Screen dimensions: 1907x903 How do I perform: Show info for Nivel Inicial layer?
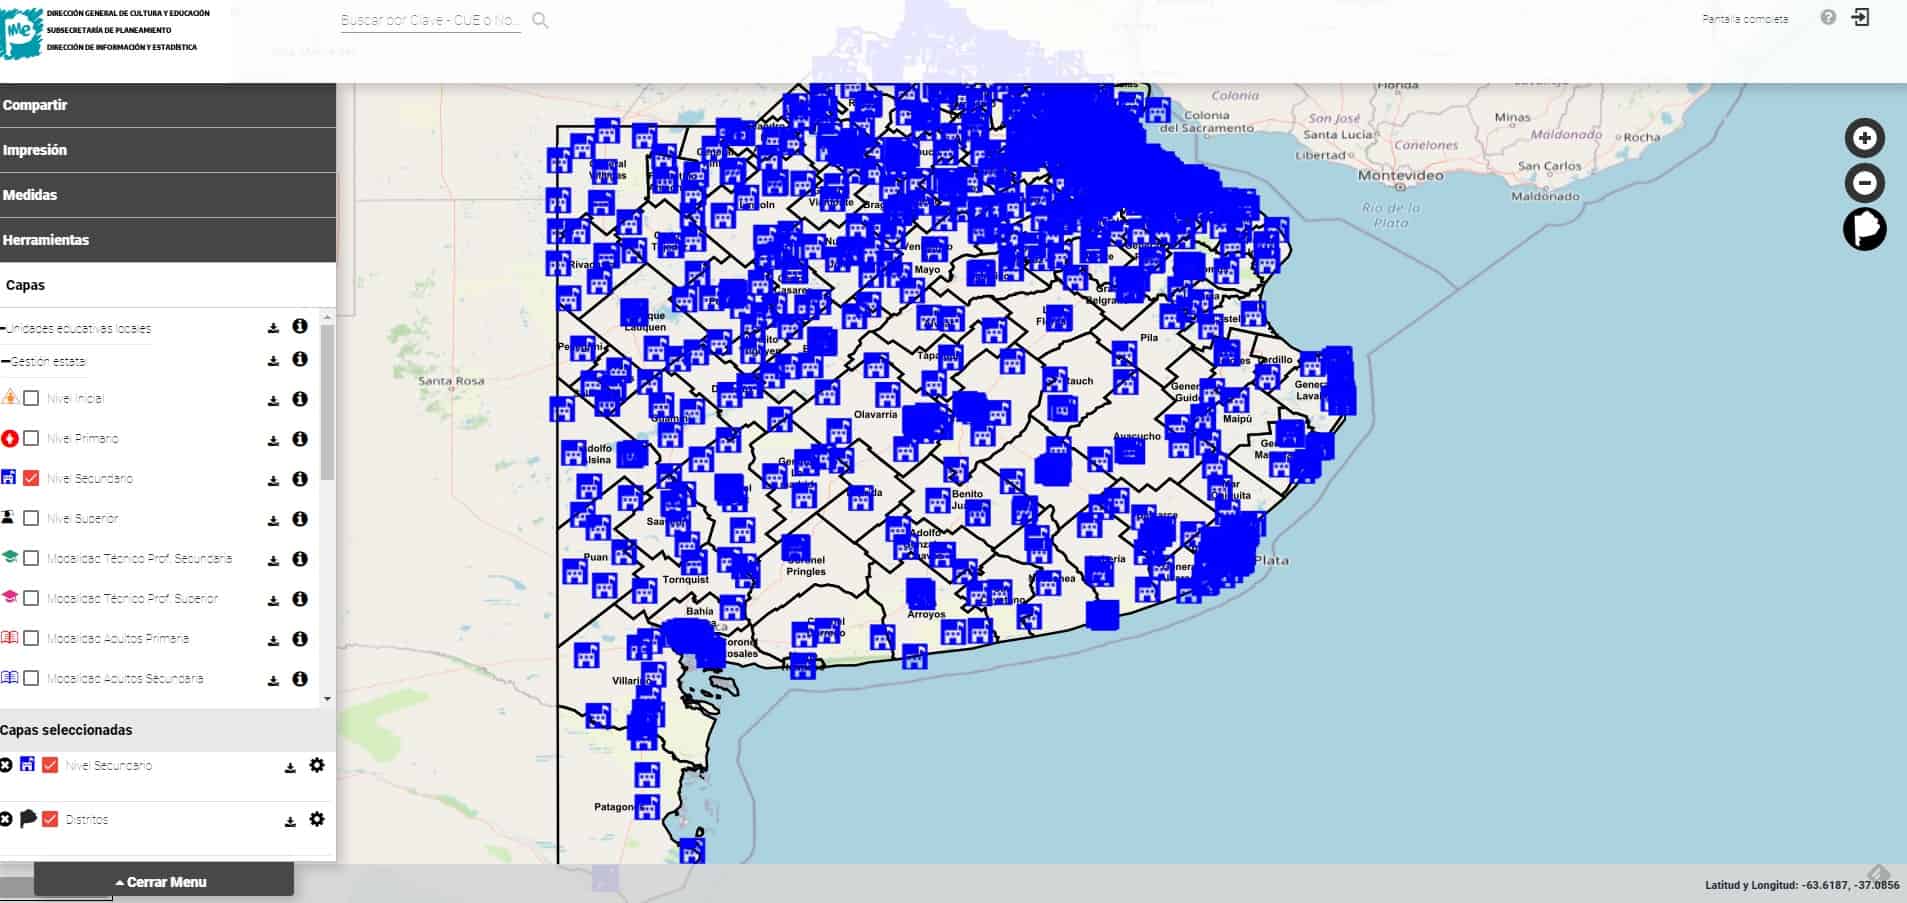pyautogui.click(x=299, y=399)
